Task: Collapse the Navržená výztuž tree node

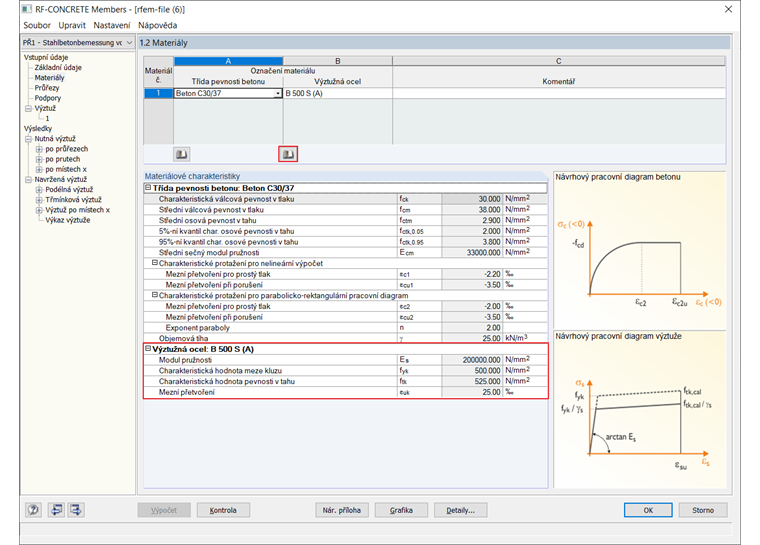Action: tap(28, 180)
